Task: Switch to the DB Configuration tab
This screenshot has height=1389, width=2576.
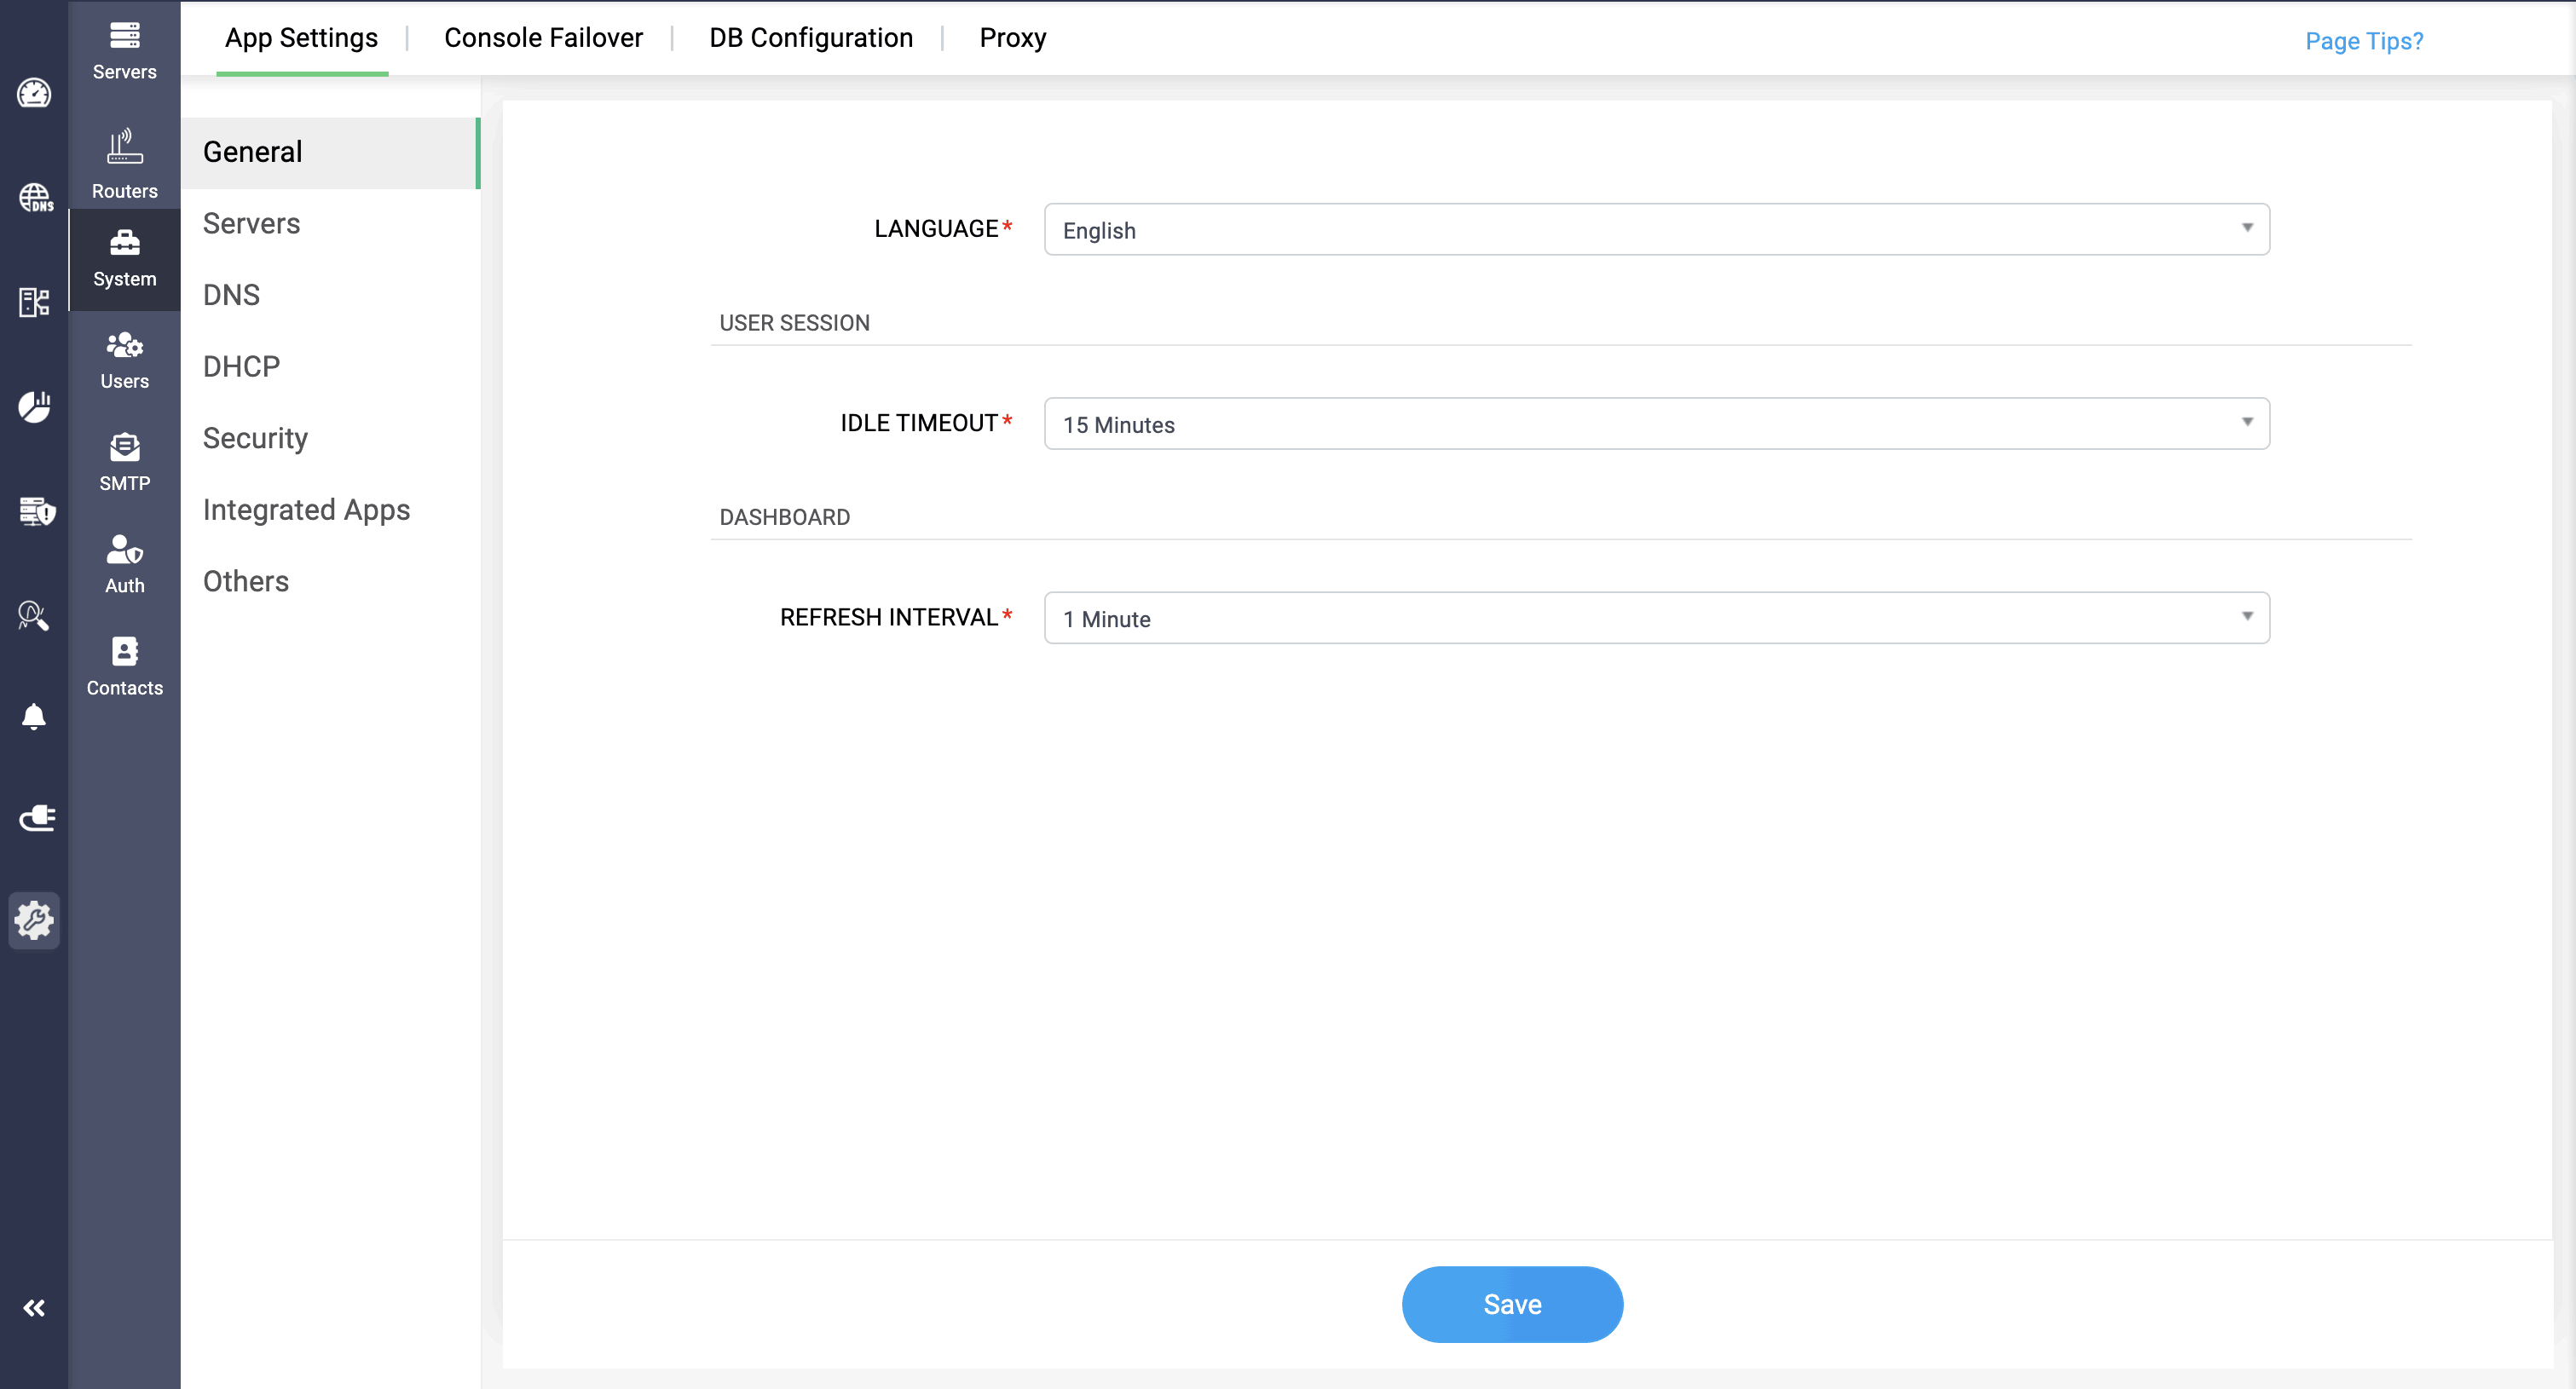Action: [810, 38]
